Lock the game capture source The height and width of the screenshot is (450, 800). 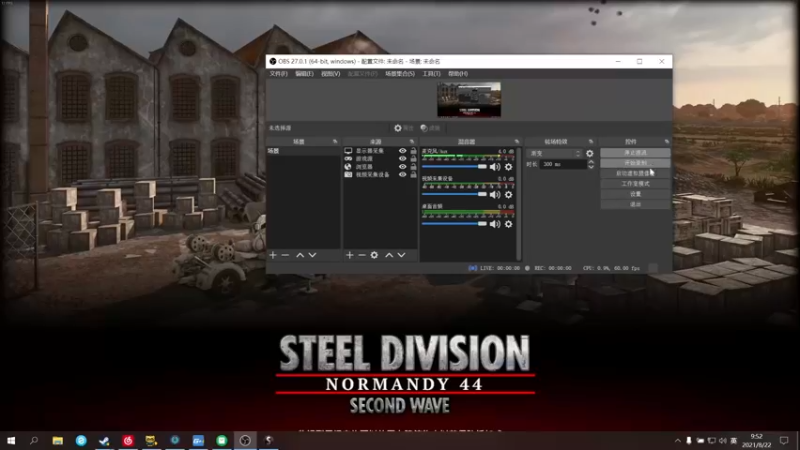[413, 159]
